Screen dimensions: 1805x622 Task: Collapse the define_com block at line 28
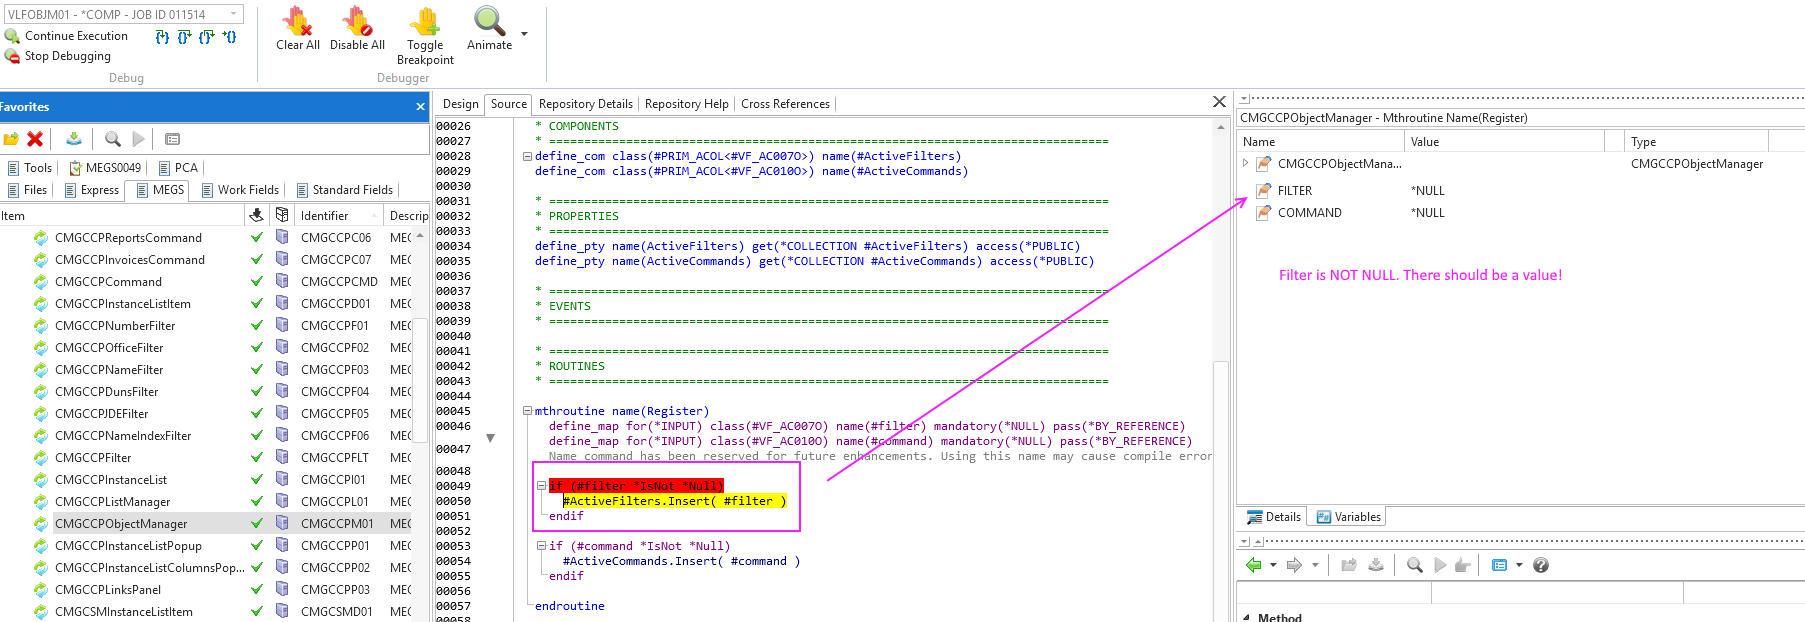pos(527,156)
